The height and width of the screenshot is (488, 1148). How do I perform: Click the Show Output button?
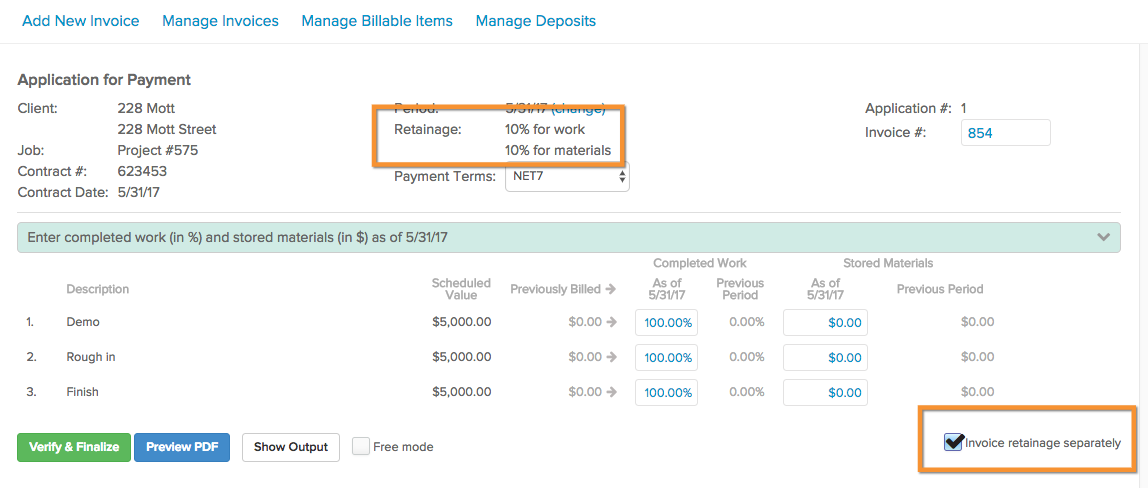[x=291, y=447]
